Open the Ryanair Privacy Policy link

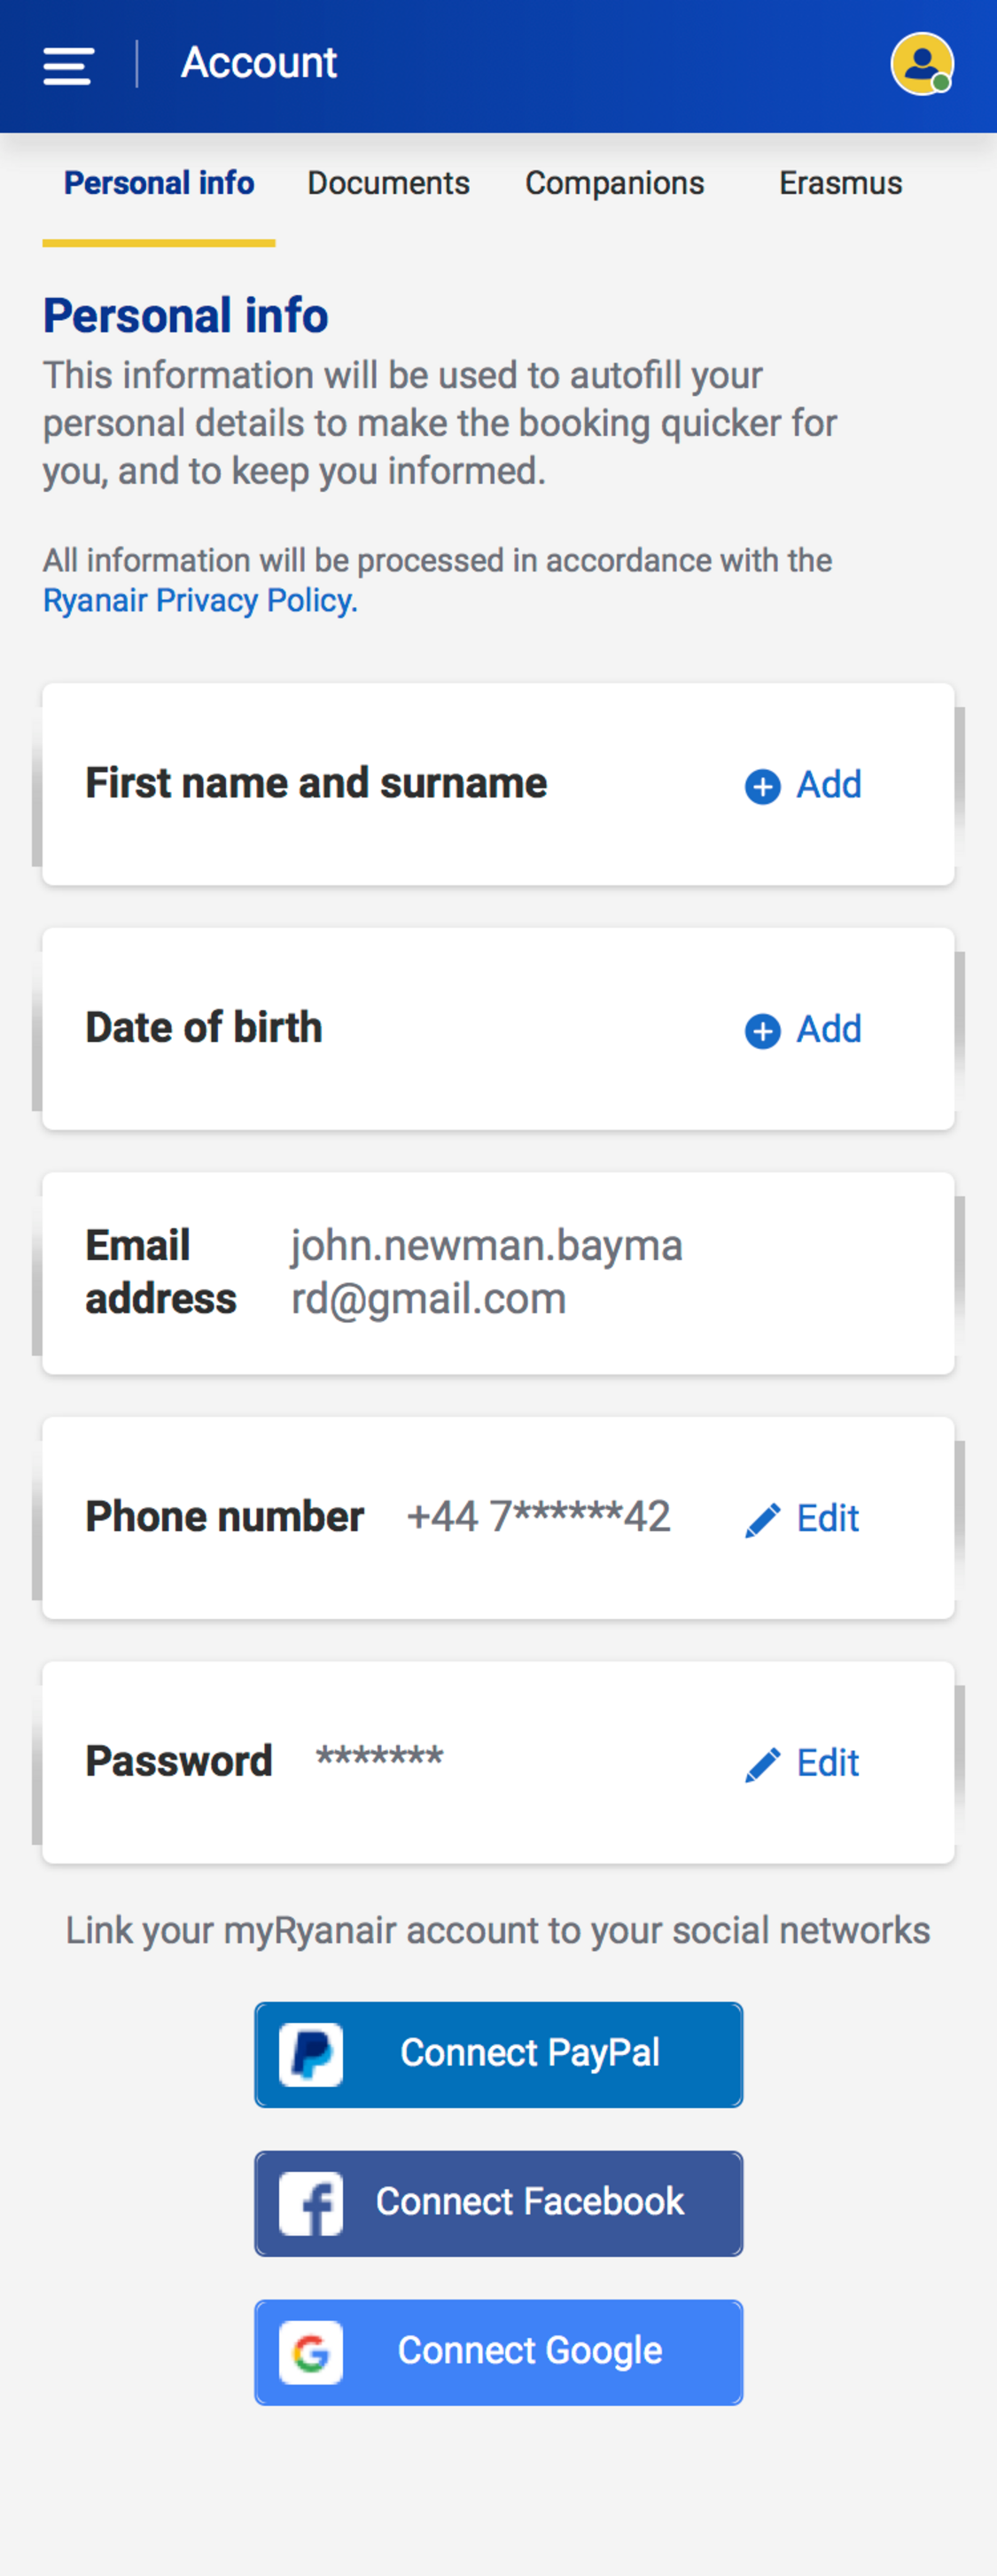tap(198, 600)
